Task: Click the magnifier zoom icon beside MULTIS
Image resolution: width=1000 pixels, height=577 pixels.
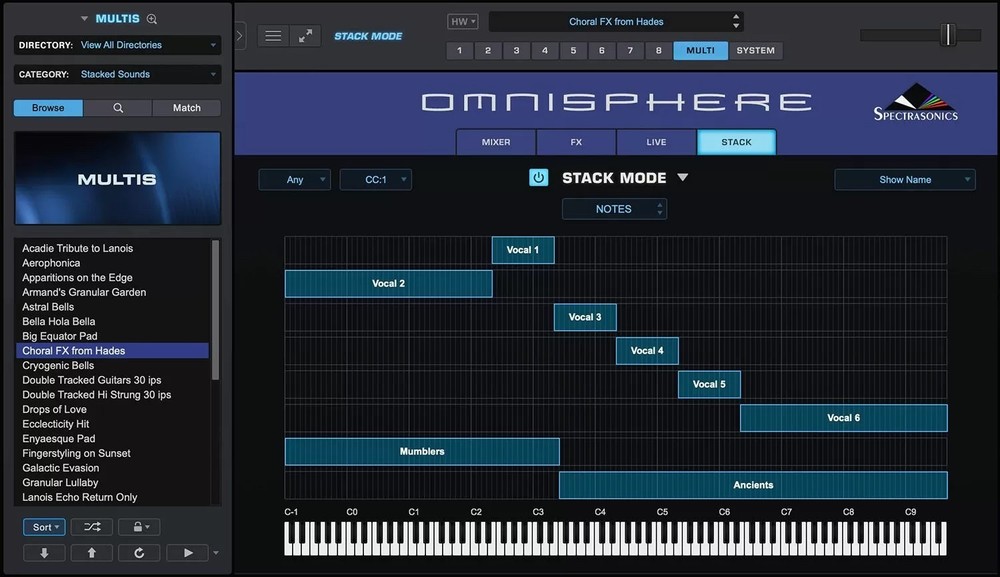Action: 152,19
